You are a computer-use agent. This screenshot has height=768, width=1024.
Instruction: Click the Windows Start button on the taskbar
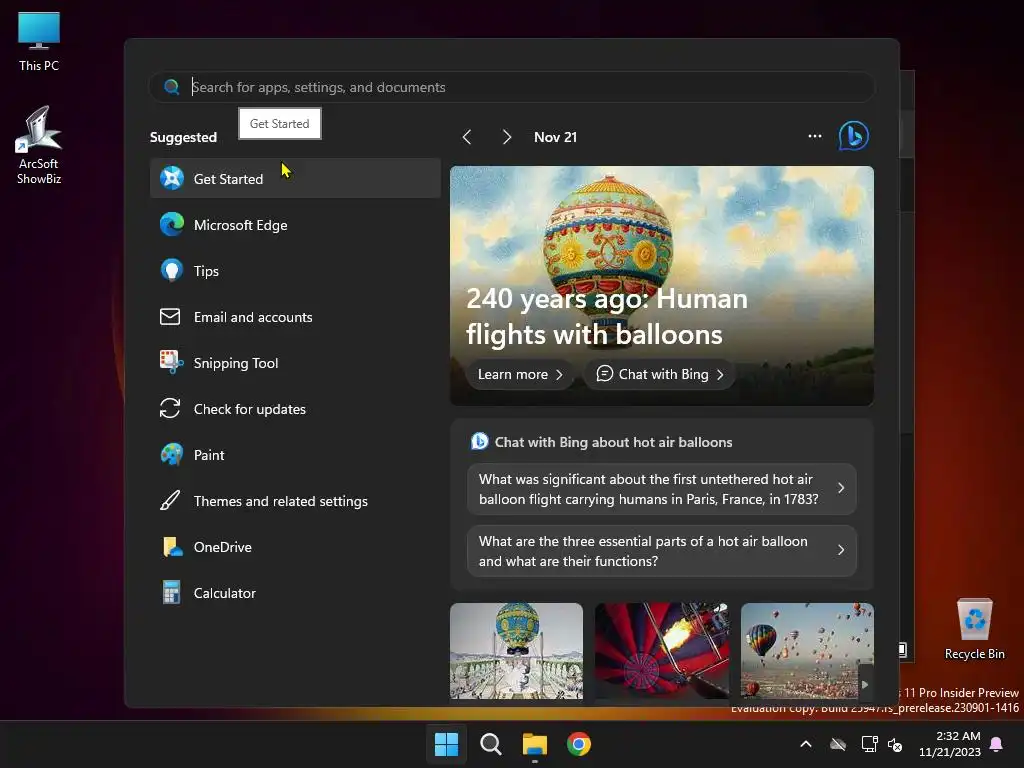447,744
